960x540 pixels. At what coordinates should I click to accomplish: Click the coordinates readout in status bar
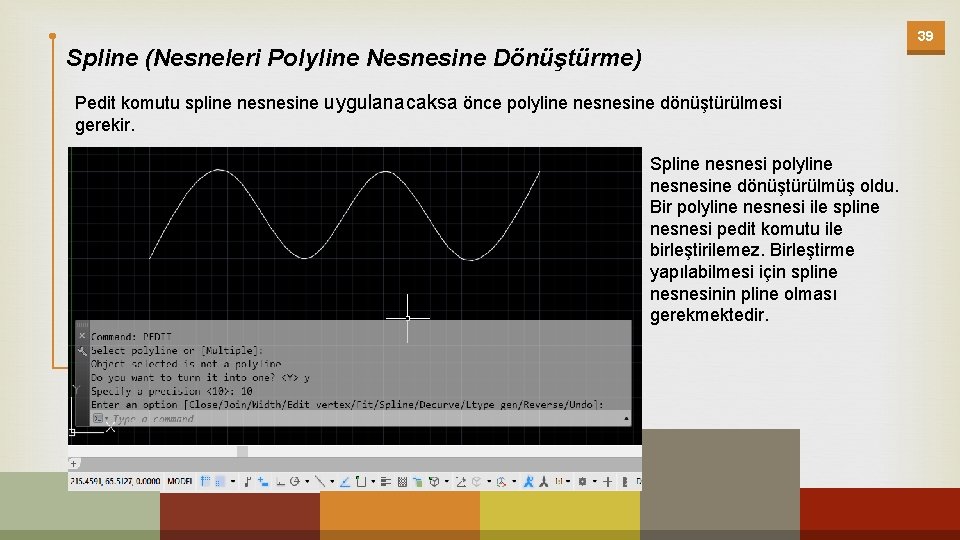pyautogui.click(x=115, y=481)
